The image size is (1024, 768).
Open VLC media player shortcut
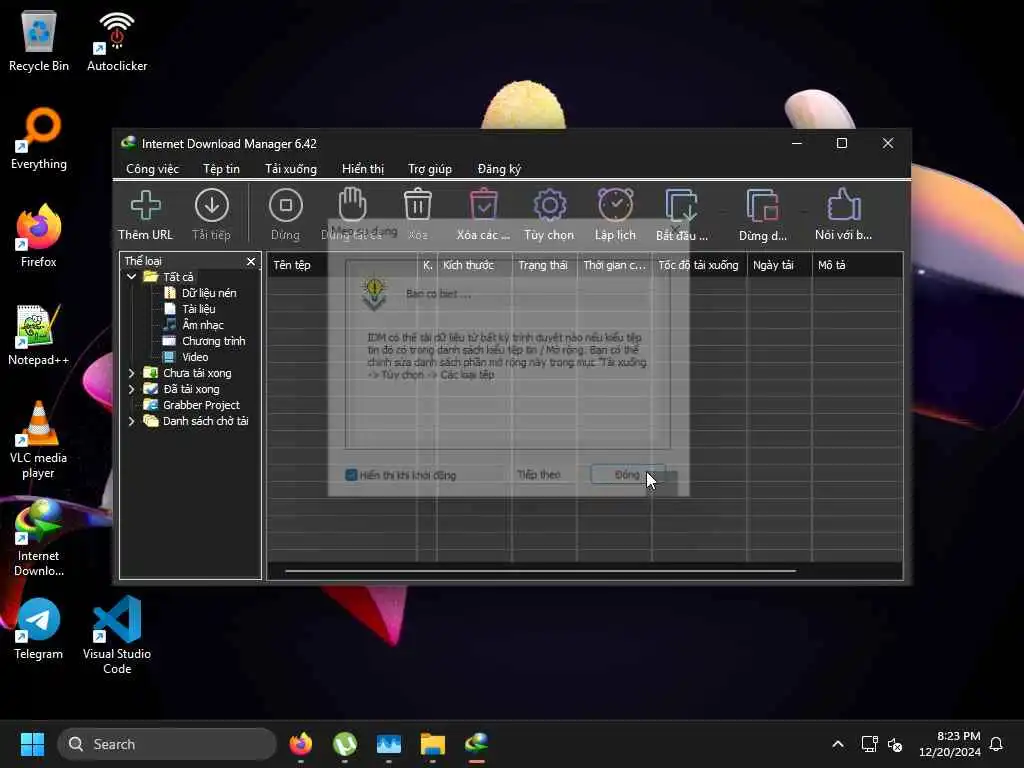pyautogui.click(x=39, y=440)
